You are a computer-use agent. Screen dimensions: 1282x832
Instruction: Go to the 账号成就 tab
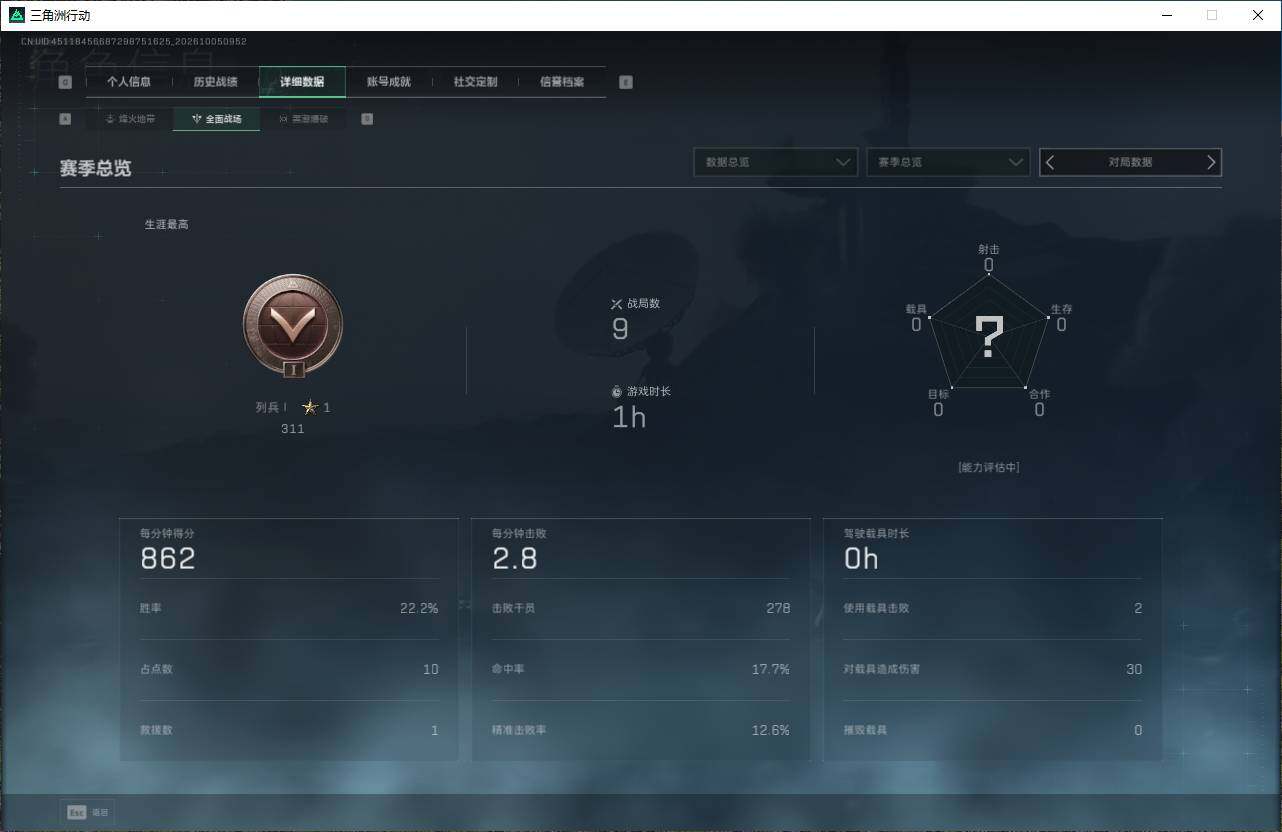pos(389,82)
